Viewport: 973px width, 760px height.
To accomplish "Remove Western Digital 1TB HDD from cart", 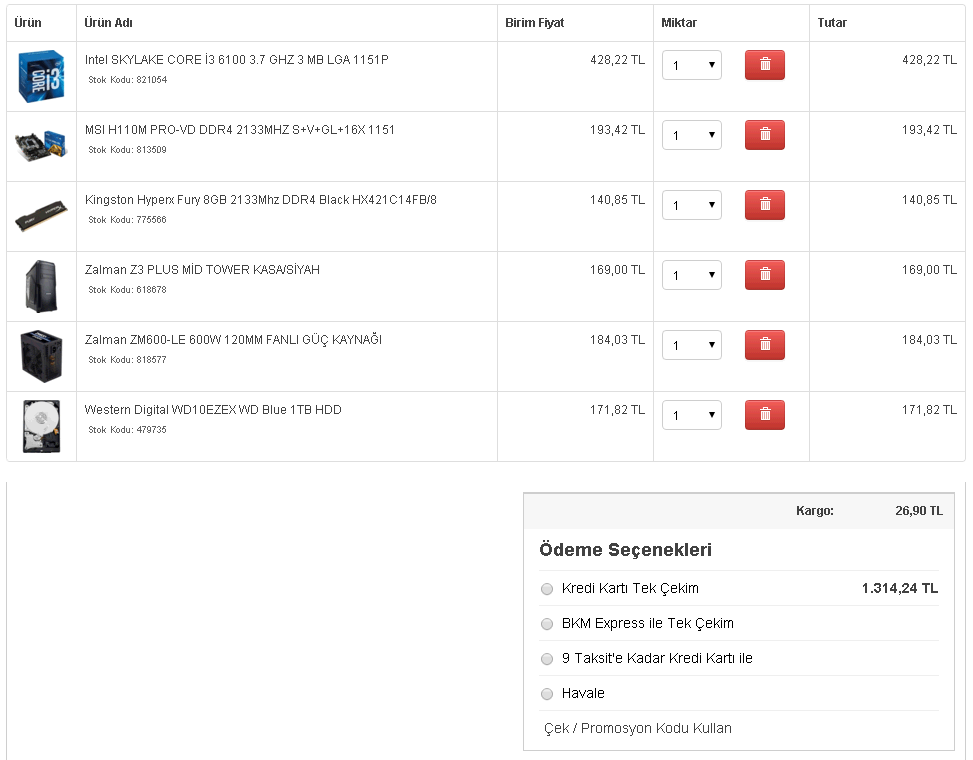I will tap(764, 415).
